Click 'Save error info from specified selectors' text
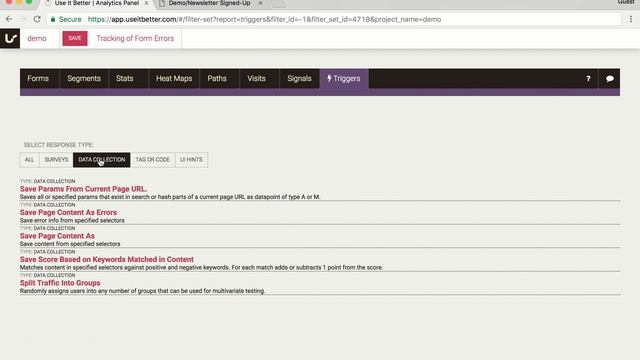This screenshot has width=640, height=360. click(x=72, y=220)
